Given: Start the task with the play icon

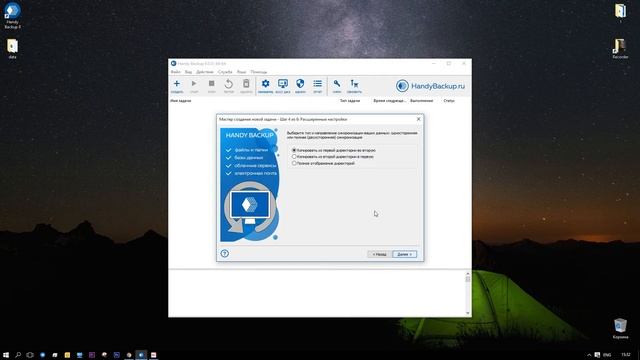Looking at the screenshot, I should click(194, 86).
